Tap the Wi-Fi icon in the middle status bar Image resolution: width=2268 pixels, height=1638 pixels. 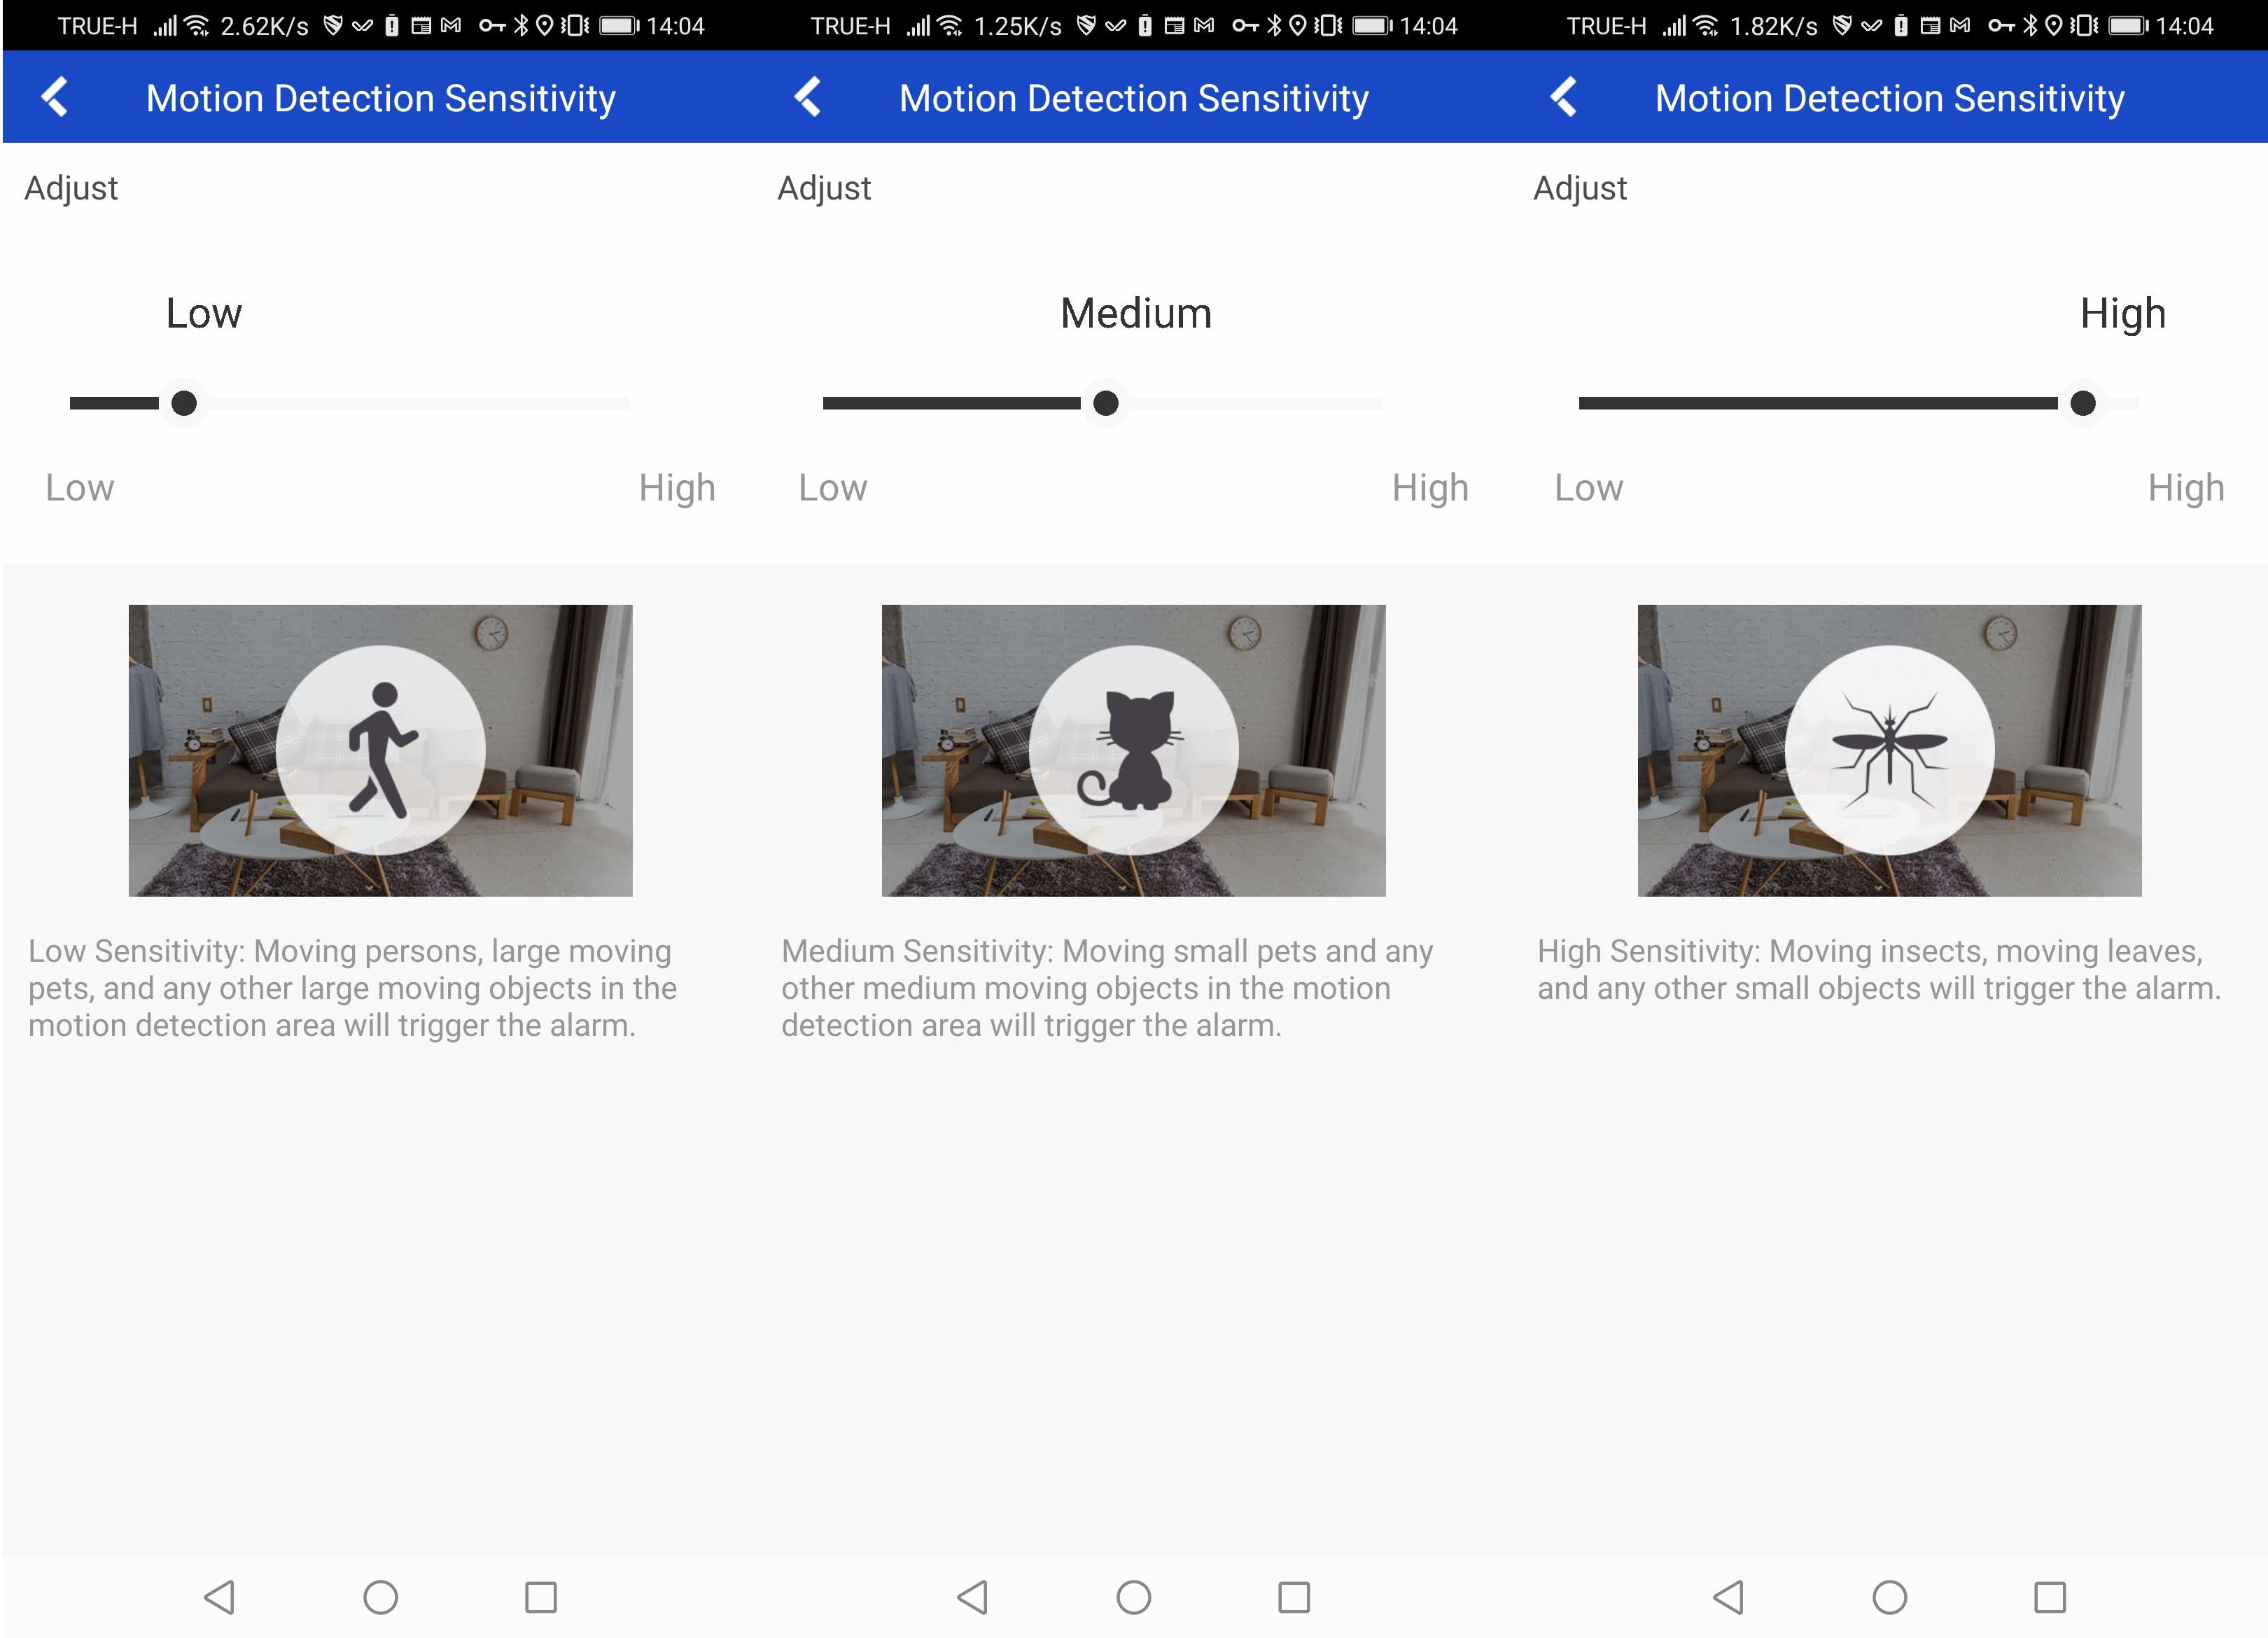tap(950, 26)
